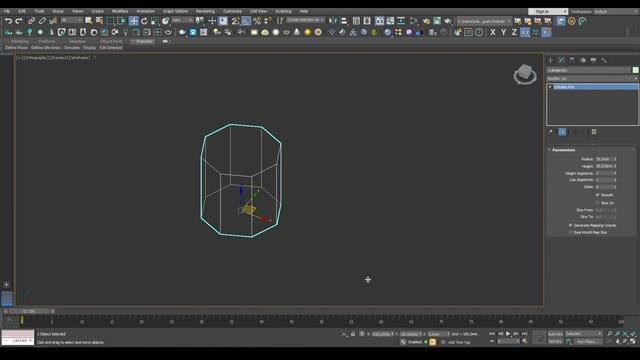Image resolution: width=640 pixels, height=360 pixels.
Task: Open the File menu
Action: pos(7,11)
